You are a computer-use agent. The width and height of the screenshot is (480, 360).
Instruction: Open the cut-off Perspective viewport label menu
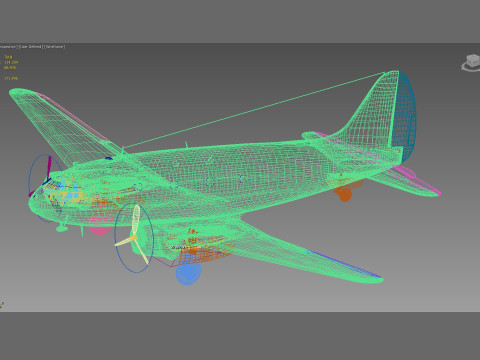[8, 47]
